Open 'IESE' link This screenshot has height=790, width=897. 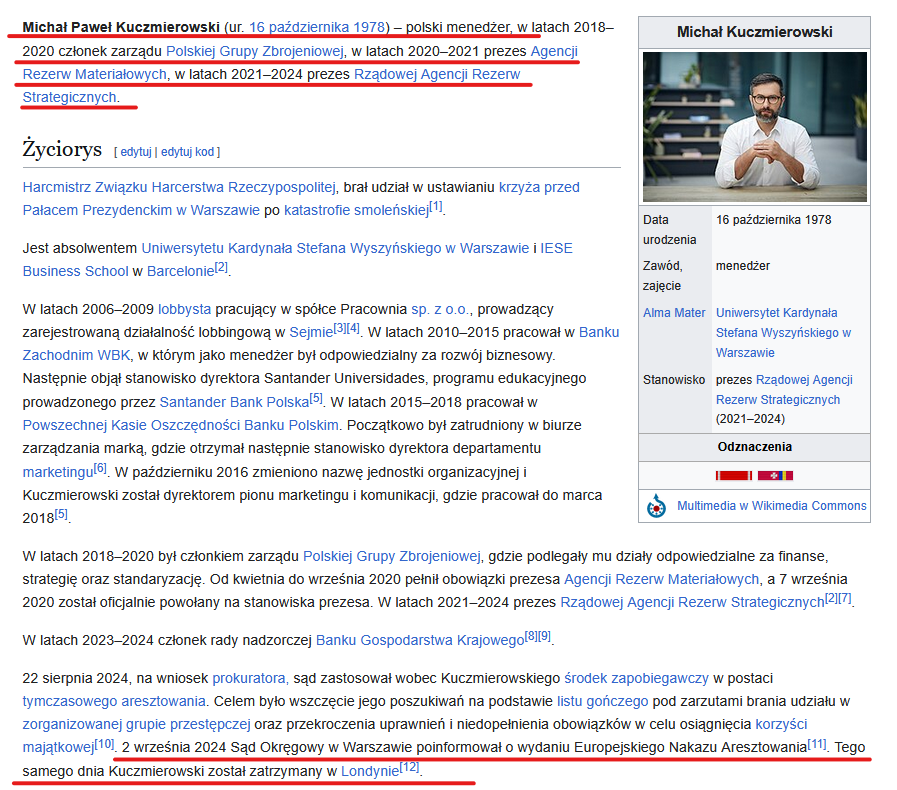tap(556, 248)
